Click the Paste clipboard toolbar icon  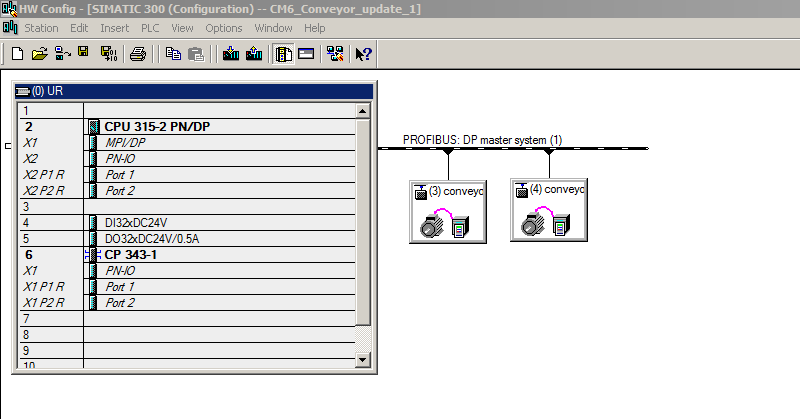196,54
